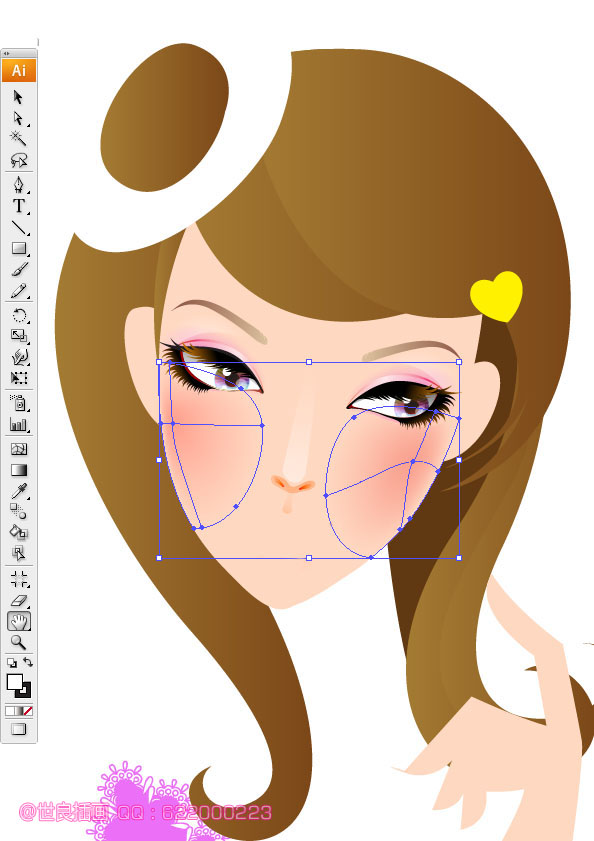Pick the Mesh tool
Screen dimensions: 594x841
click(18, 449)
